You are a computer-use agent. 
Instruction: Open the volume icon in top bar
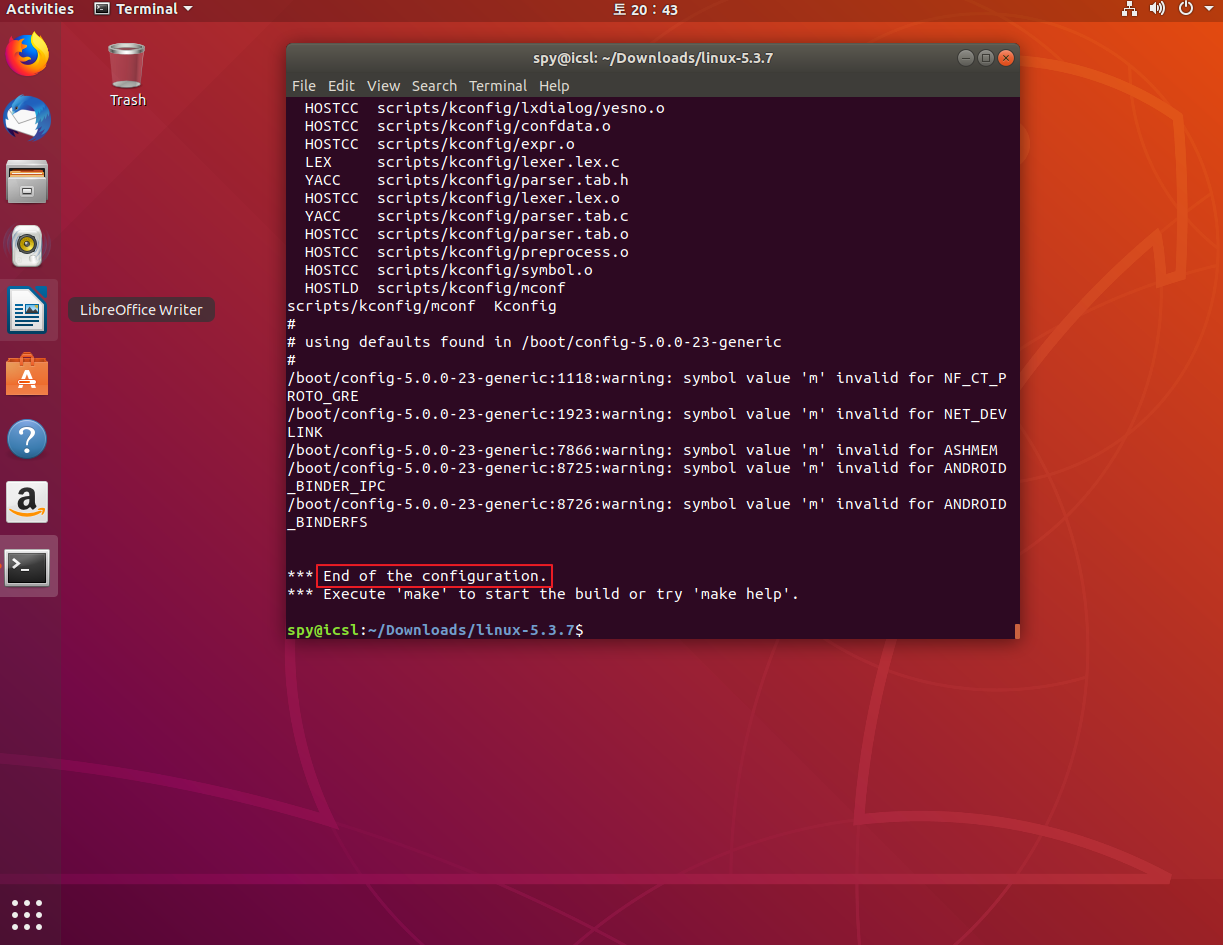pyautogui.click(x=1157, y=9)
